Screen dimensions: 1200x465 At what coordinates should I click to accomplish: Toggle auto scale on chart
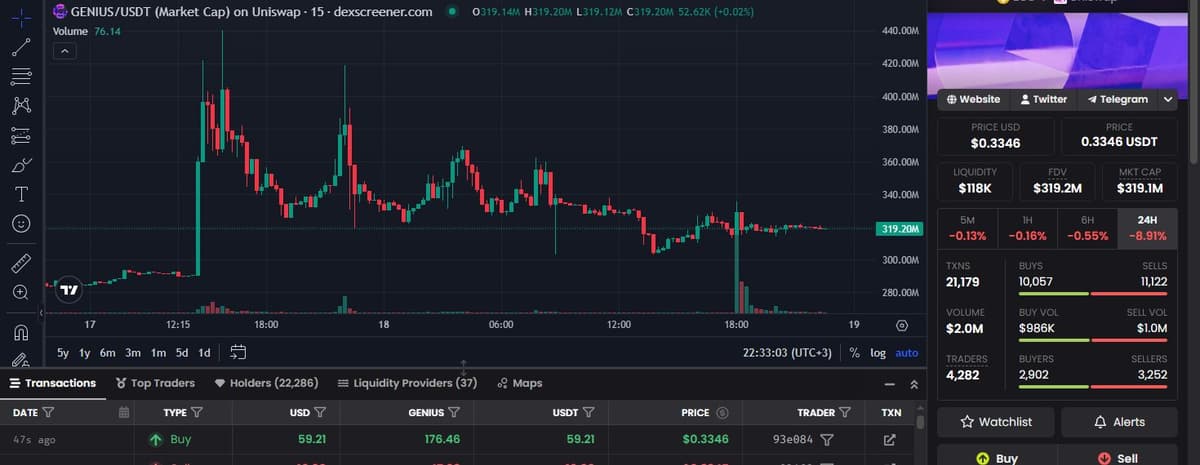pyautogui.click(x=906, y=352)
